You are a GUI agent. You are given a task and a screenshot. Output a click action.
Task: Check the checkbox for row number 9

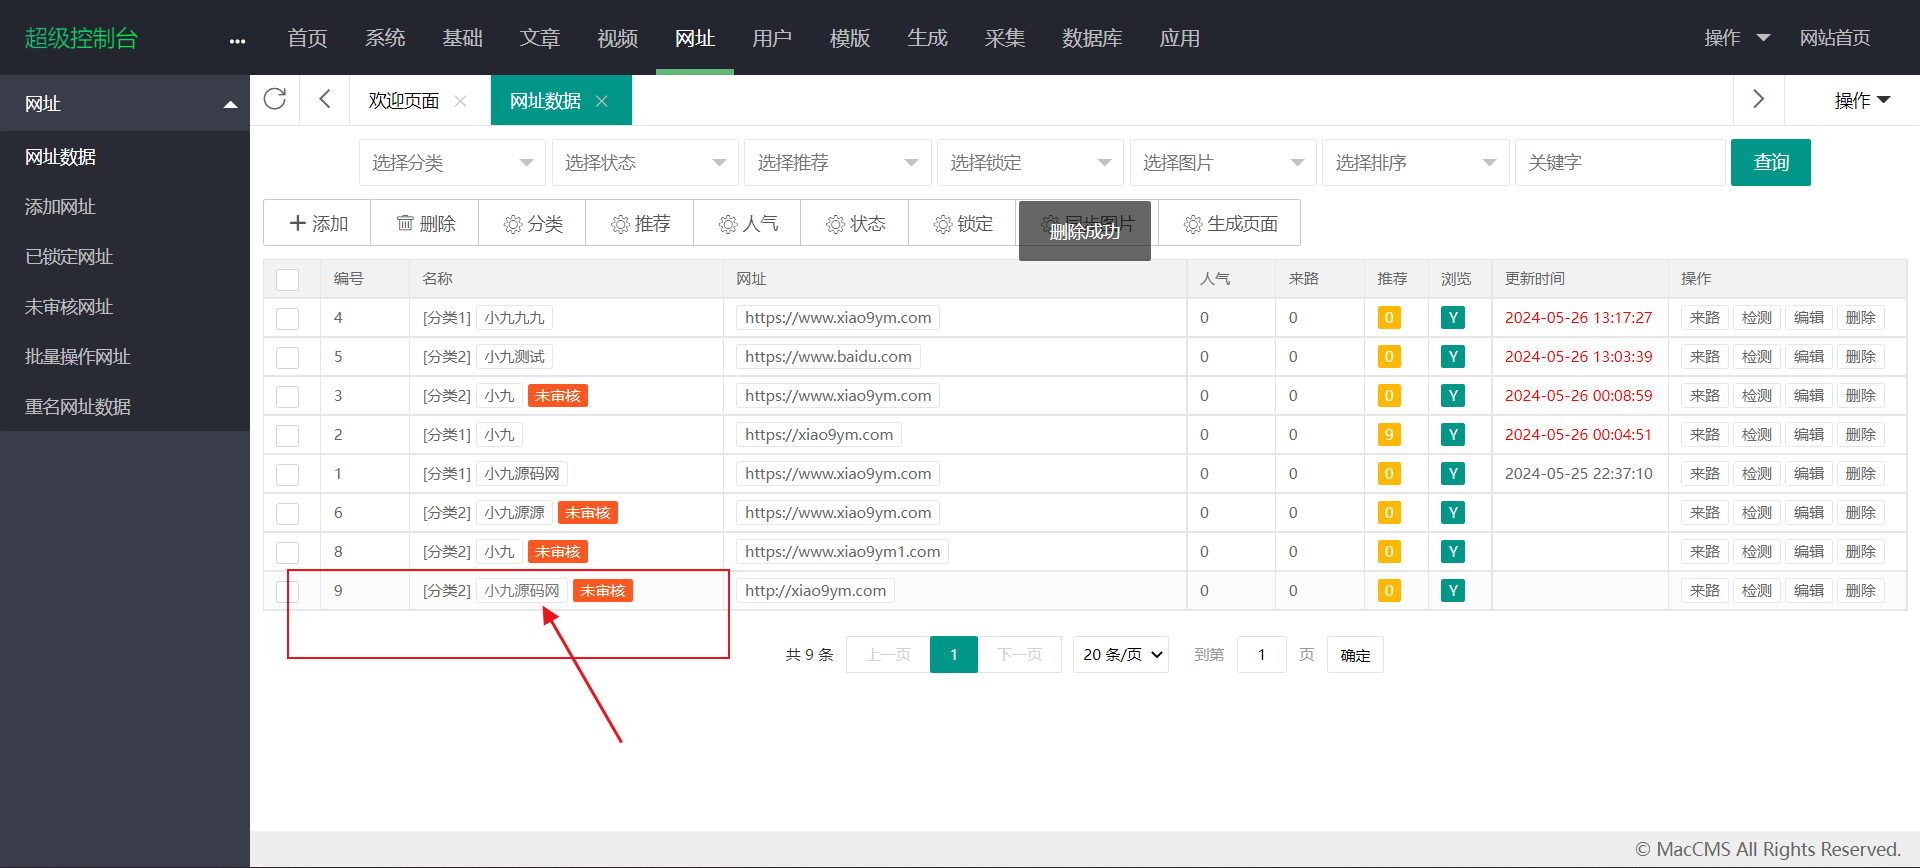[287, 592]
